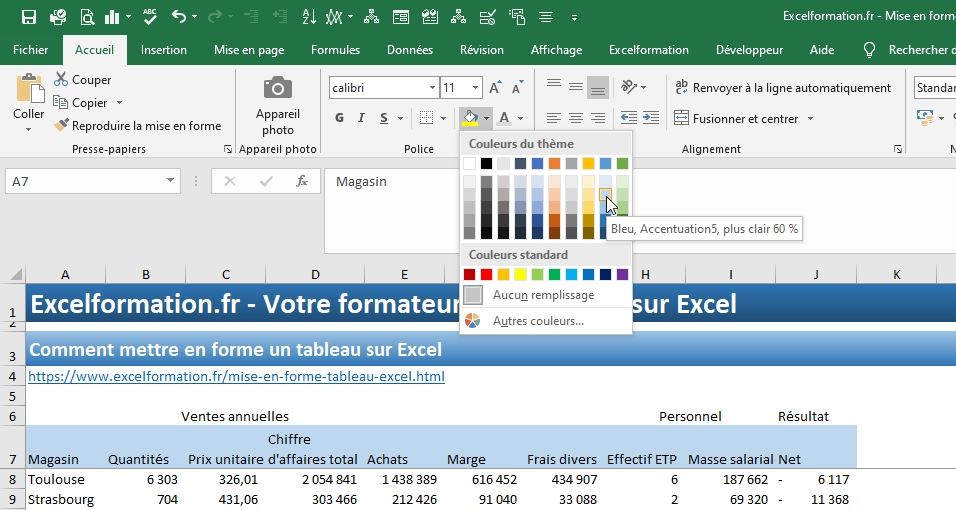Toggle top vertical alignment

pos(554,85)
